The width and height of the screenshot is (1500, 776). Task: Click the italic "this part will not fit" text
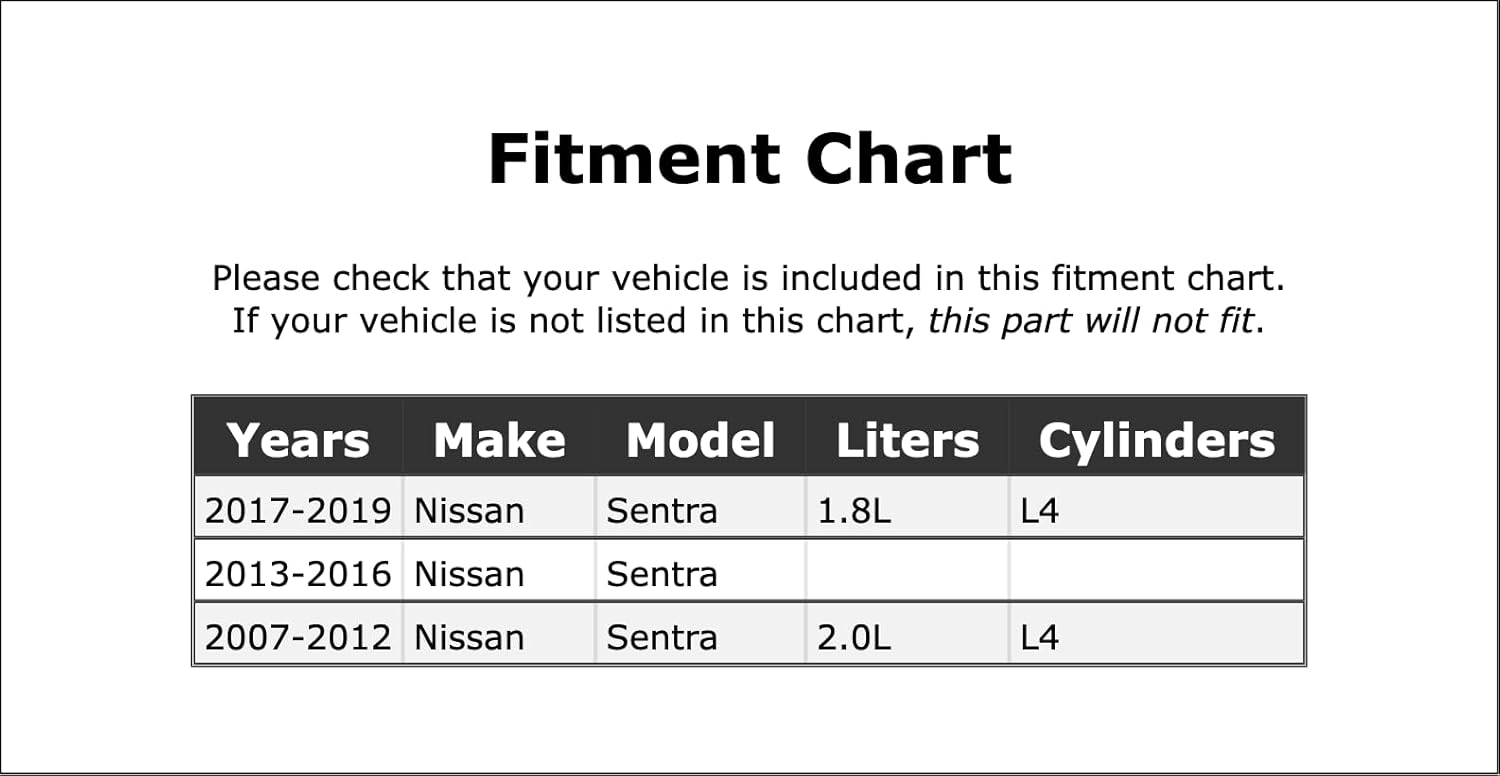click(x=1090, y=321)
